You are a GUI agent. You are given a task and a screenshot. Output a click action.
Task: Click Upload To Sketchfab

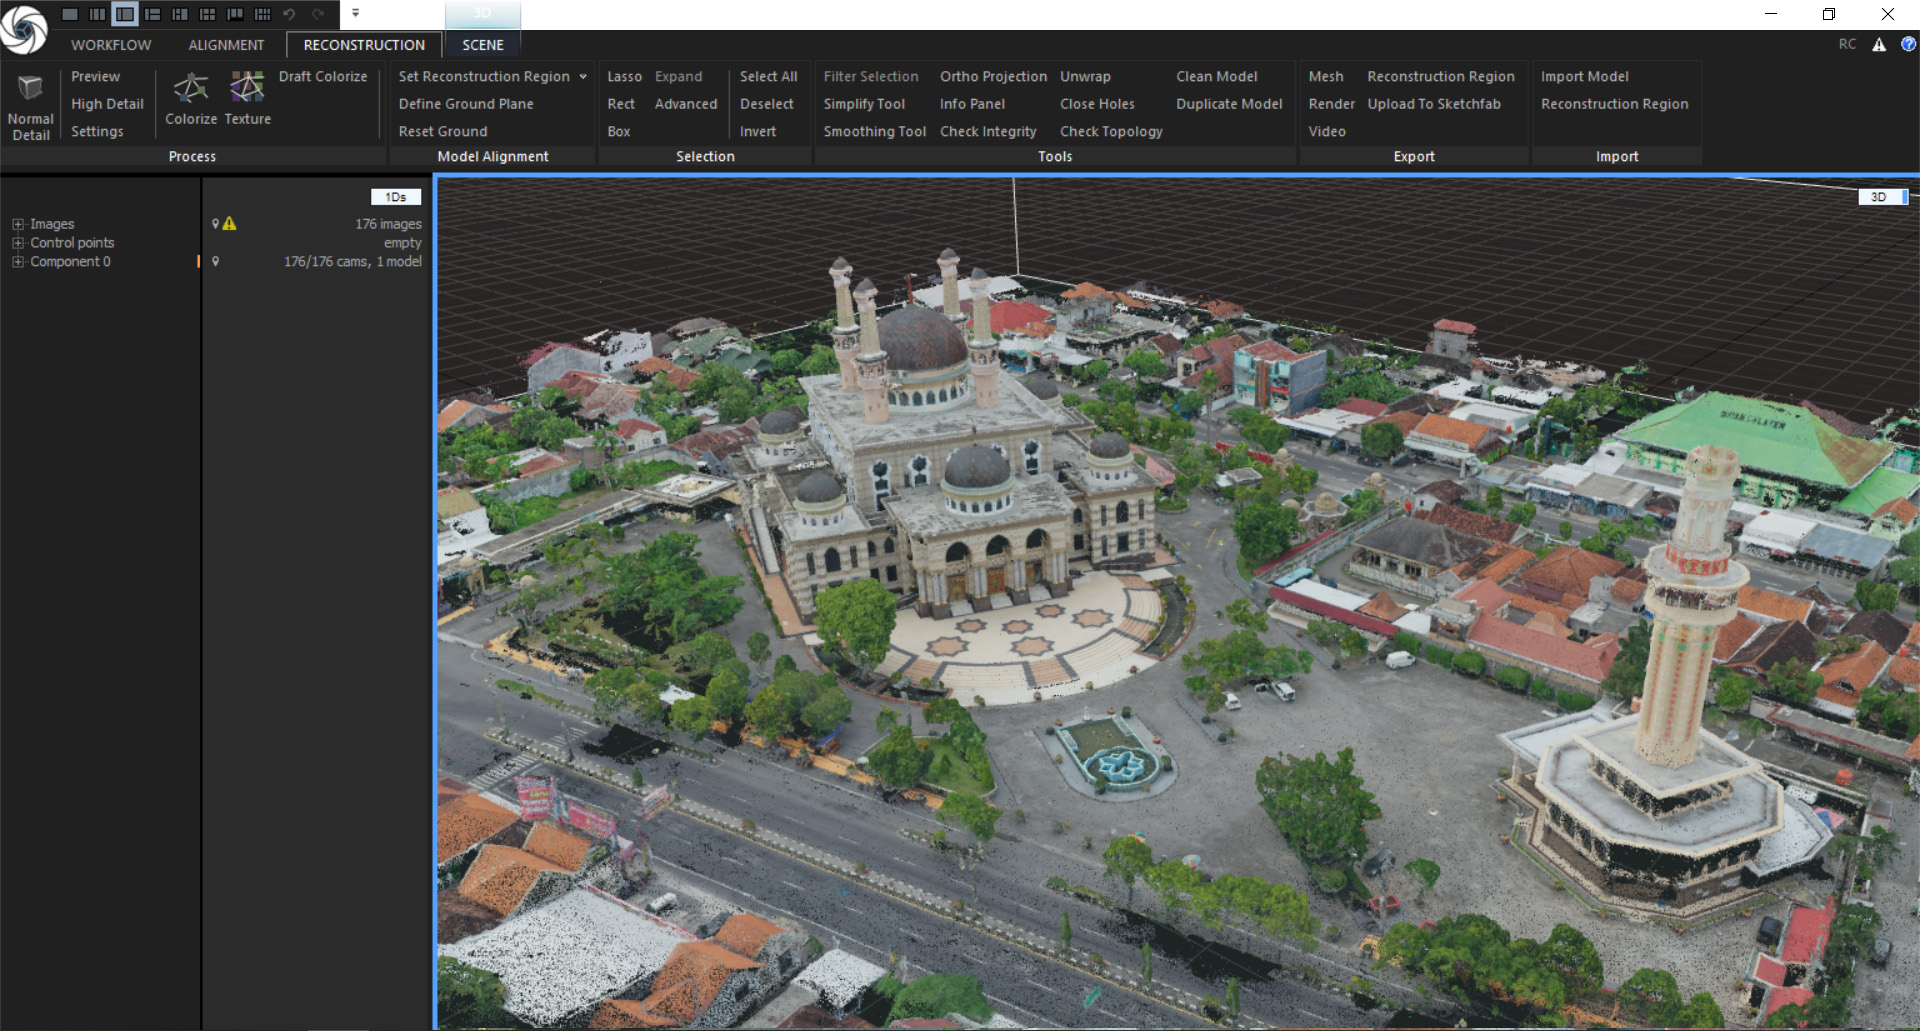click(1434, 104)
